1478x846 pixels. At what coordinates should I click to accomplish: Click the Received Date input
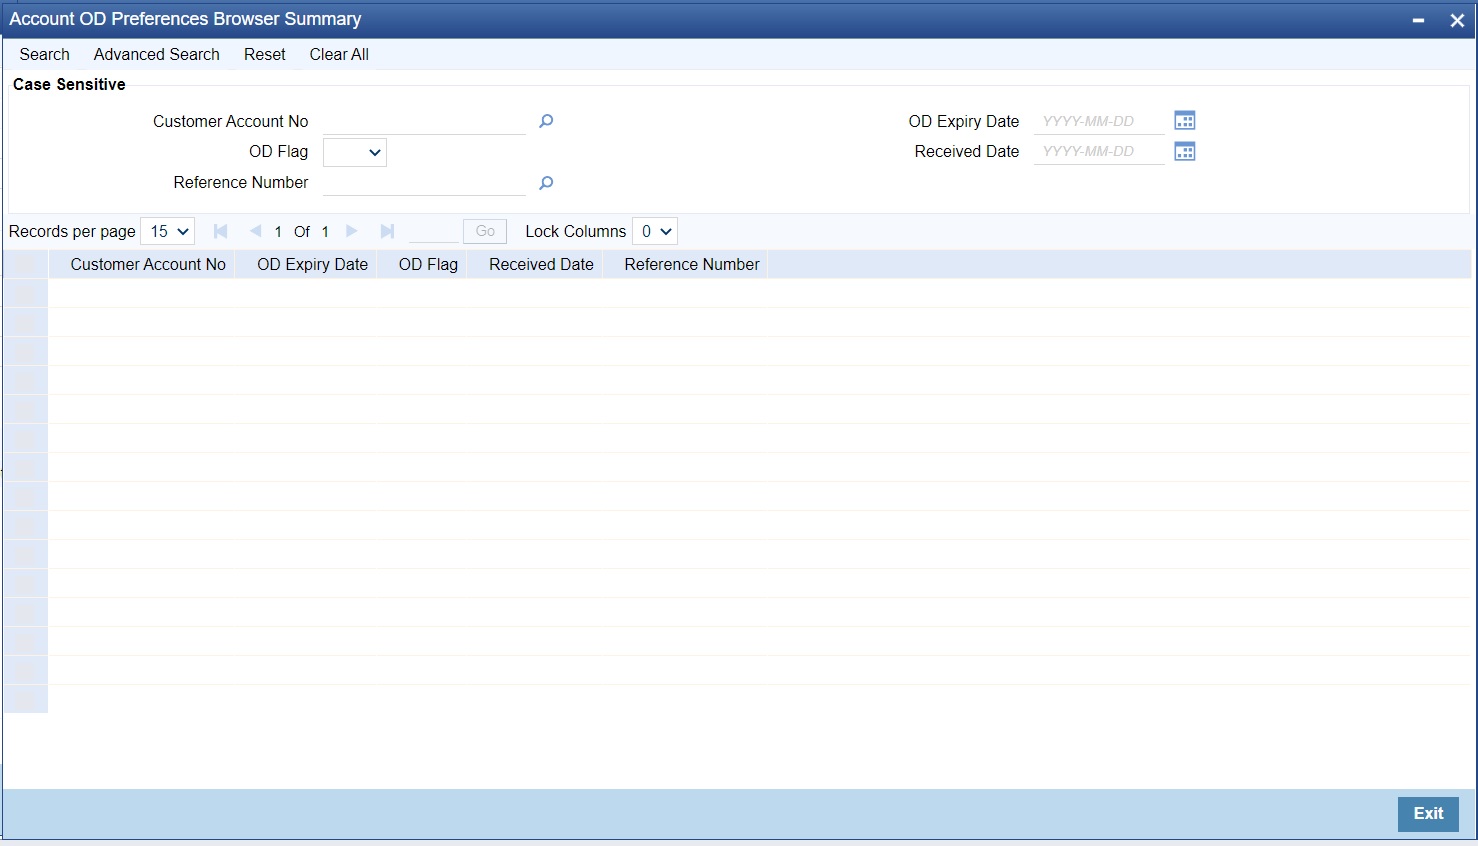[1099, 151]
